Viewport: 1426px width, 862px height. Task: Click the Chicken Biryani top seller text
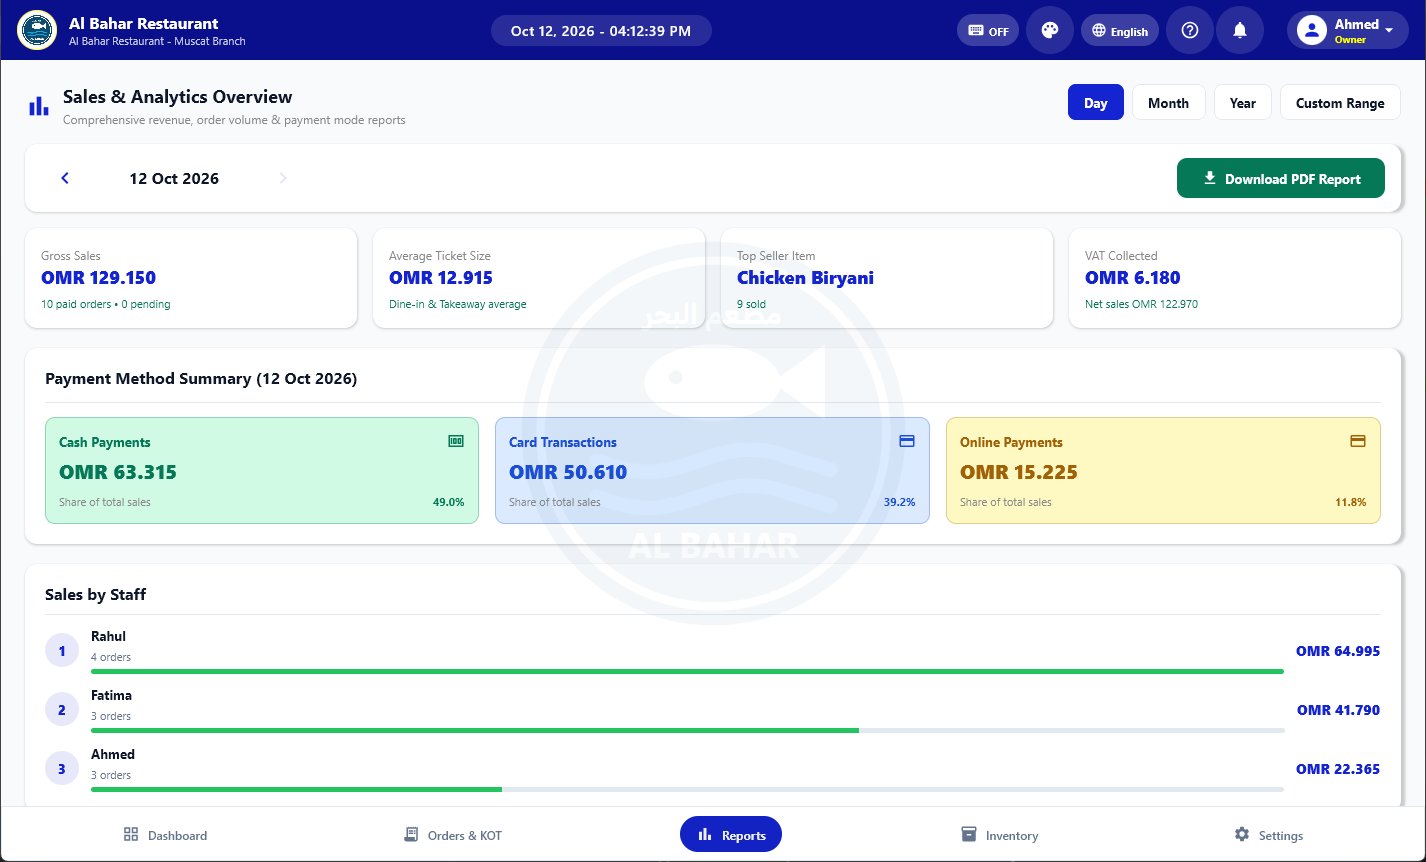pos(805,277)
